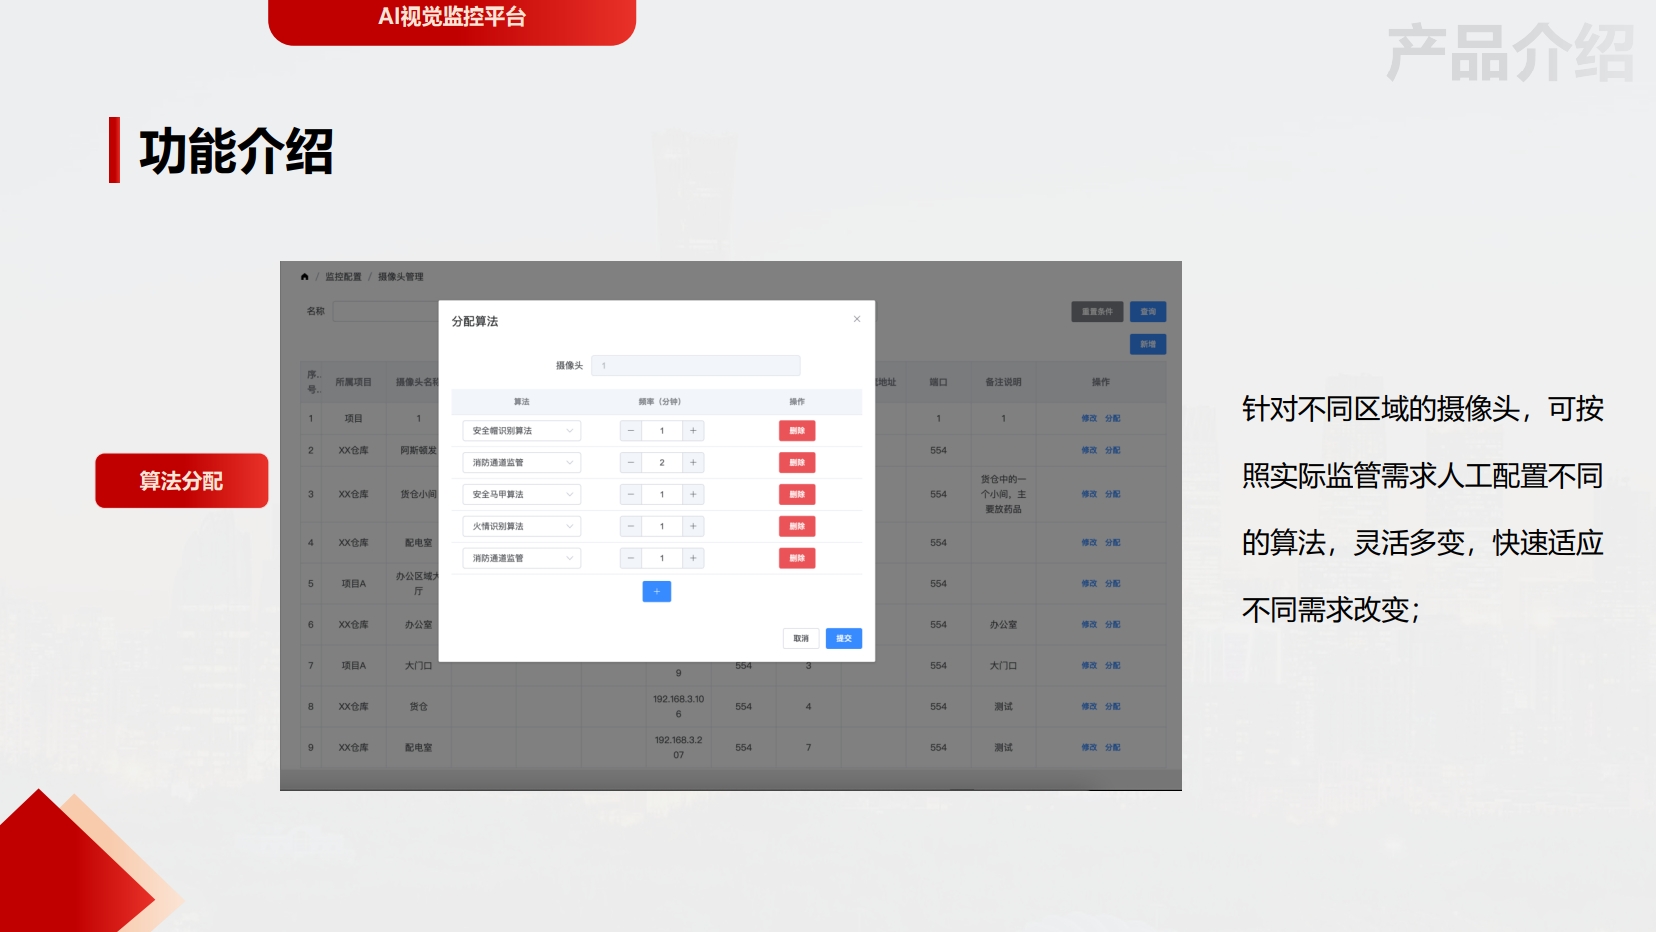Viewport: 1656px width, 932px height.
Task: Expand the 安全马甲算法 algorithm selector
Action: pos(521,495)
